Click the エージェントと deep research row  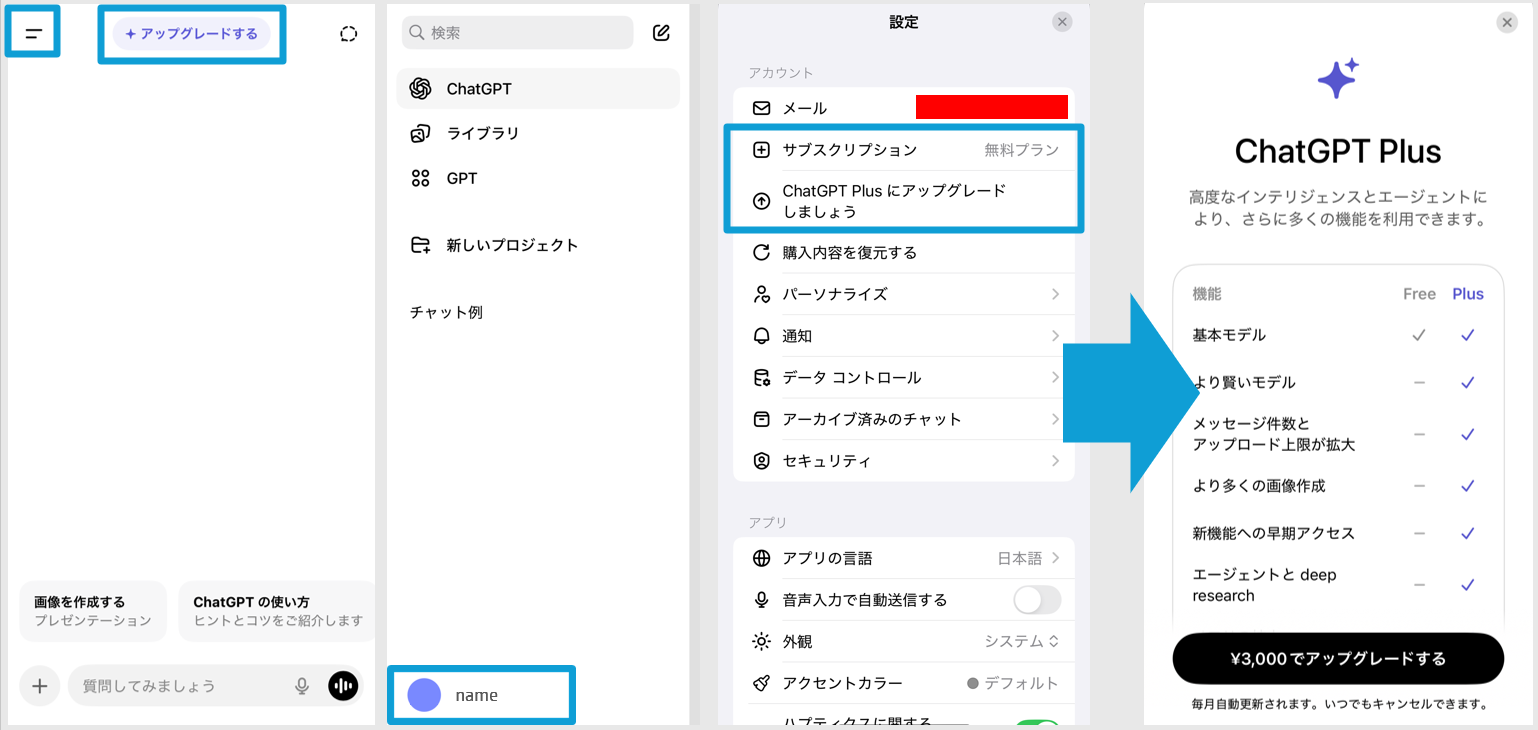point(1338,585)
